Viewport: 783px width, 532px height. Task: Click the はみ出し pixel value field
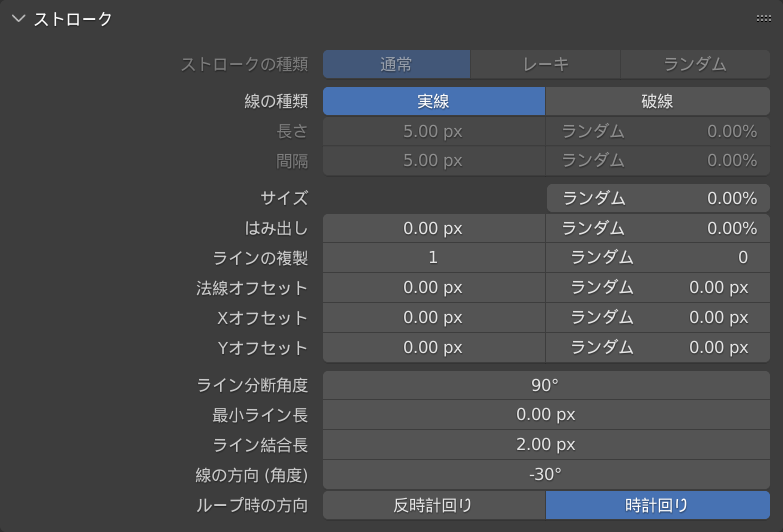click(433, 228)
